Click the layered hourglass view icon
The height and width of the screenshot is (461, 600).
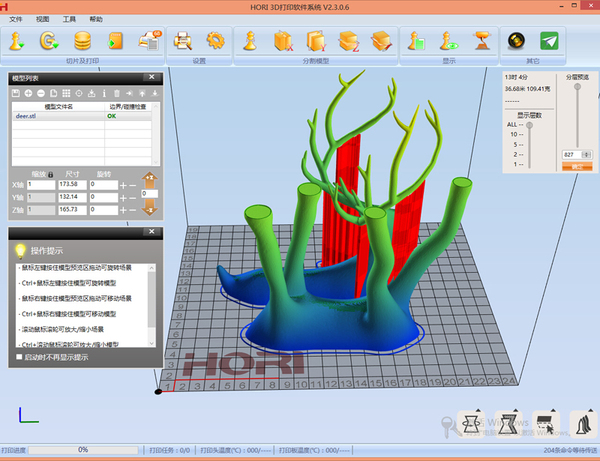(509, 425)
